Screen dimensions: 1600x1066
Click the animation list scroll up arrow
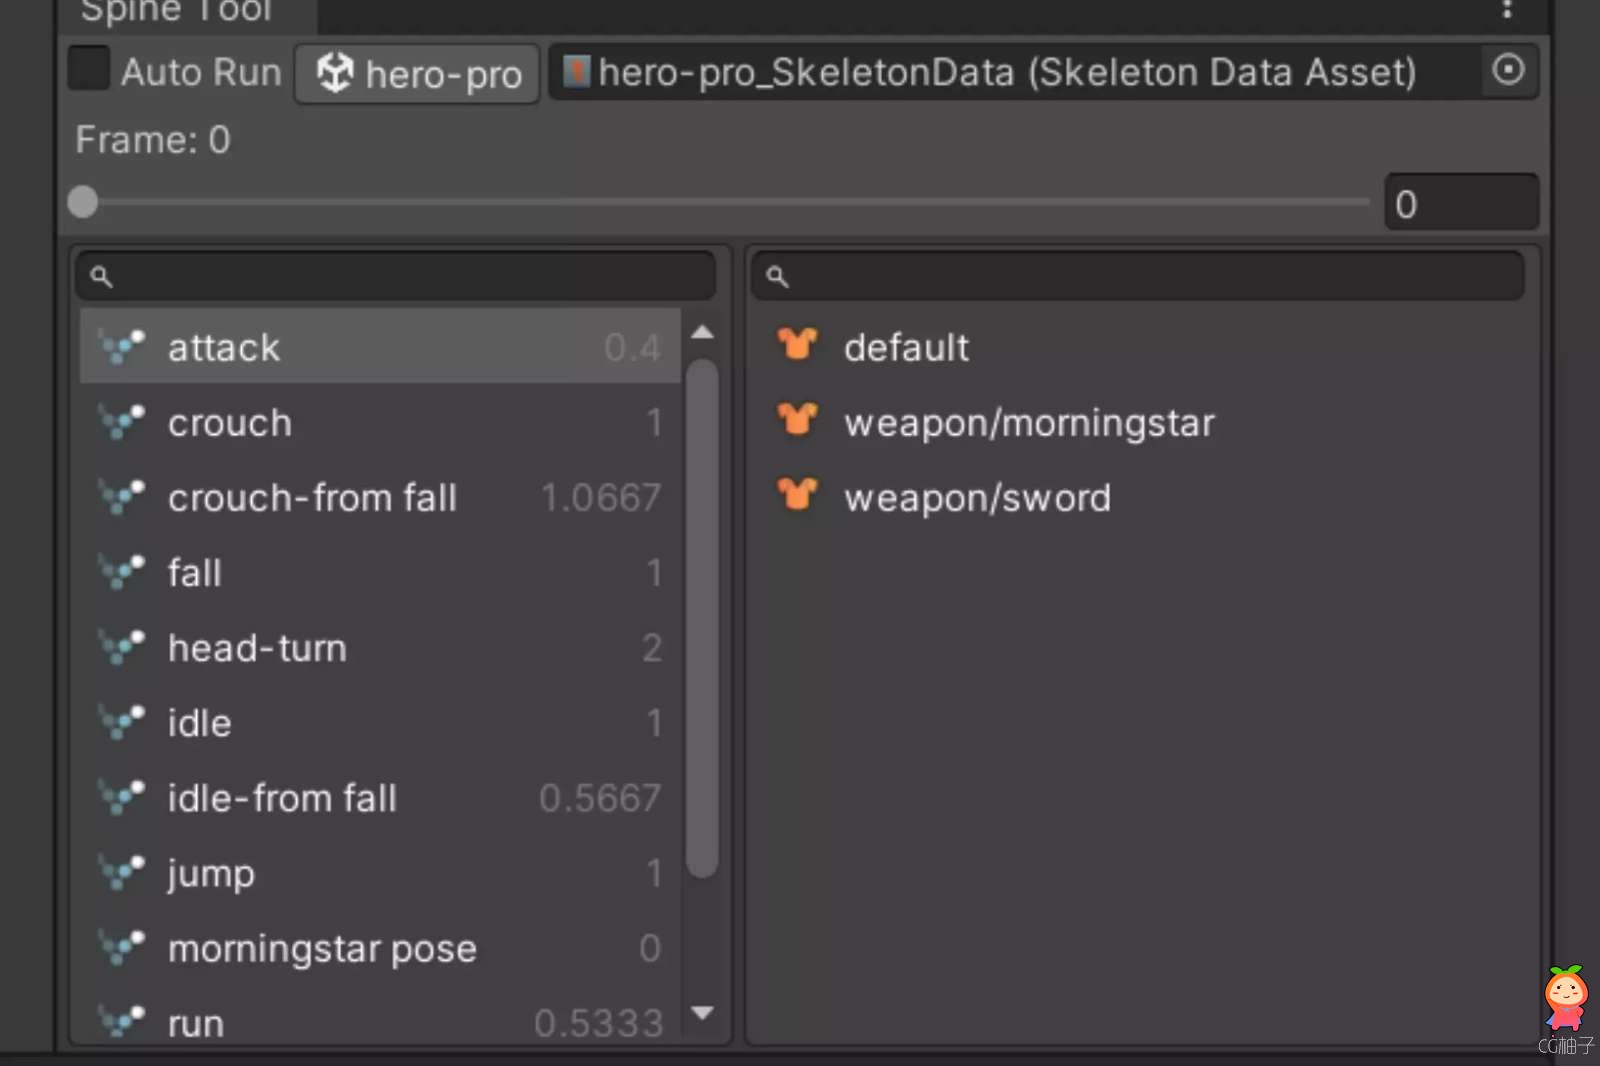703,332
